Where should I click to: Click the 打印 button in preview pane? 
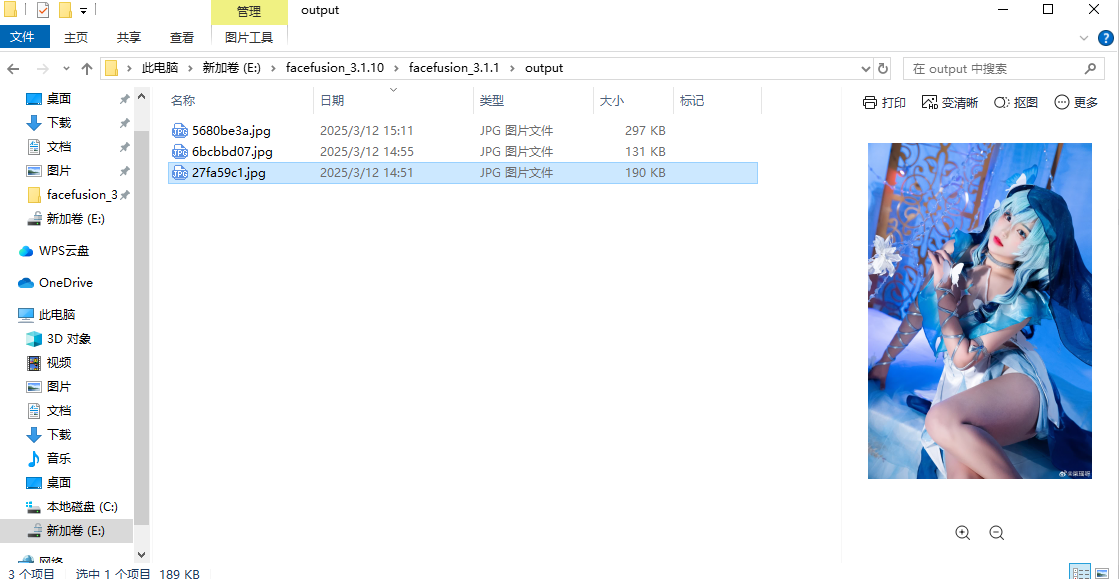point(884,103)
